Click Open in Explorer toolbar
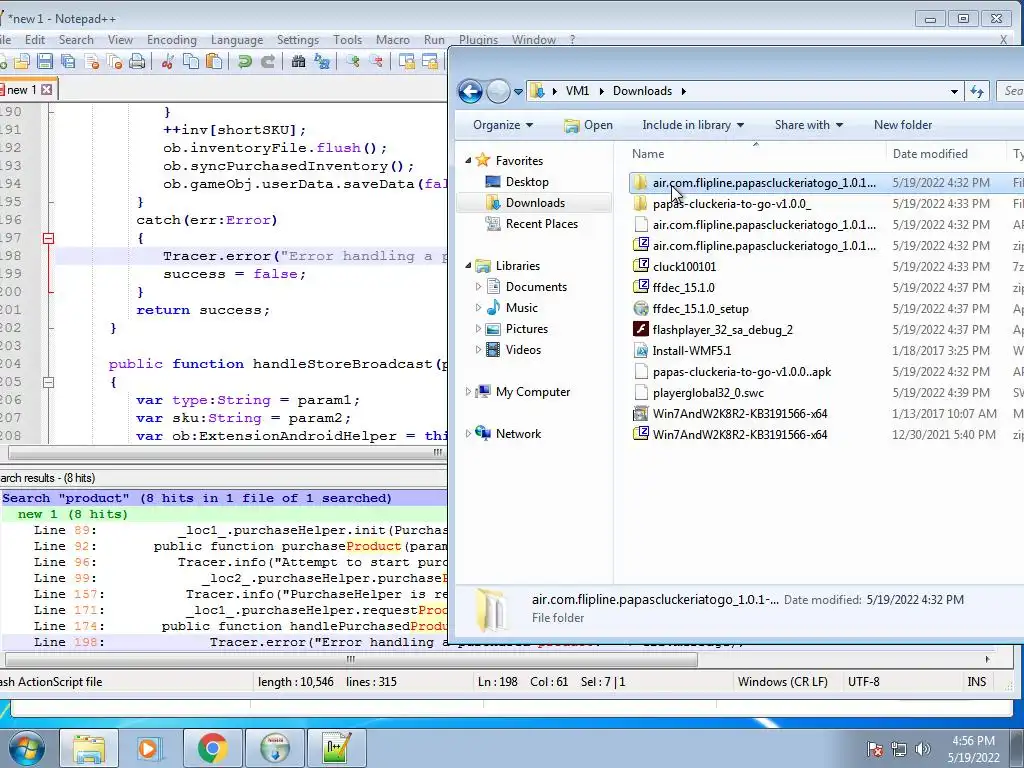This screenshot has width=1024, height=768. coord(588,125)
